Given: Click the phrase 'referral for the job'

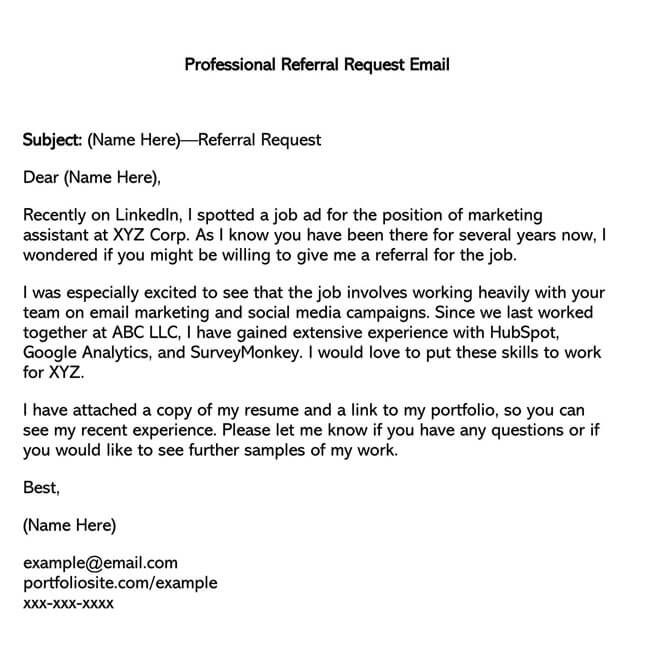Looking at the screenshot, I should (x=446, y=255).
